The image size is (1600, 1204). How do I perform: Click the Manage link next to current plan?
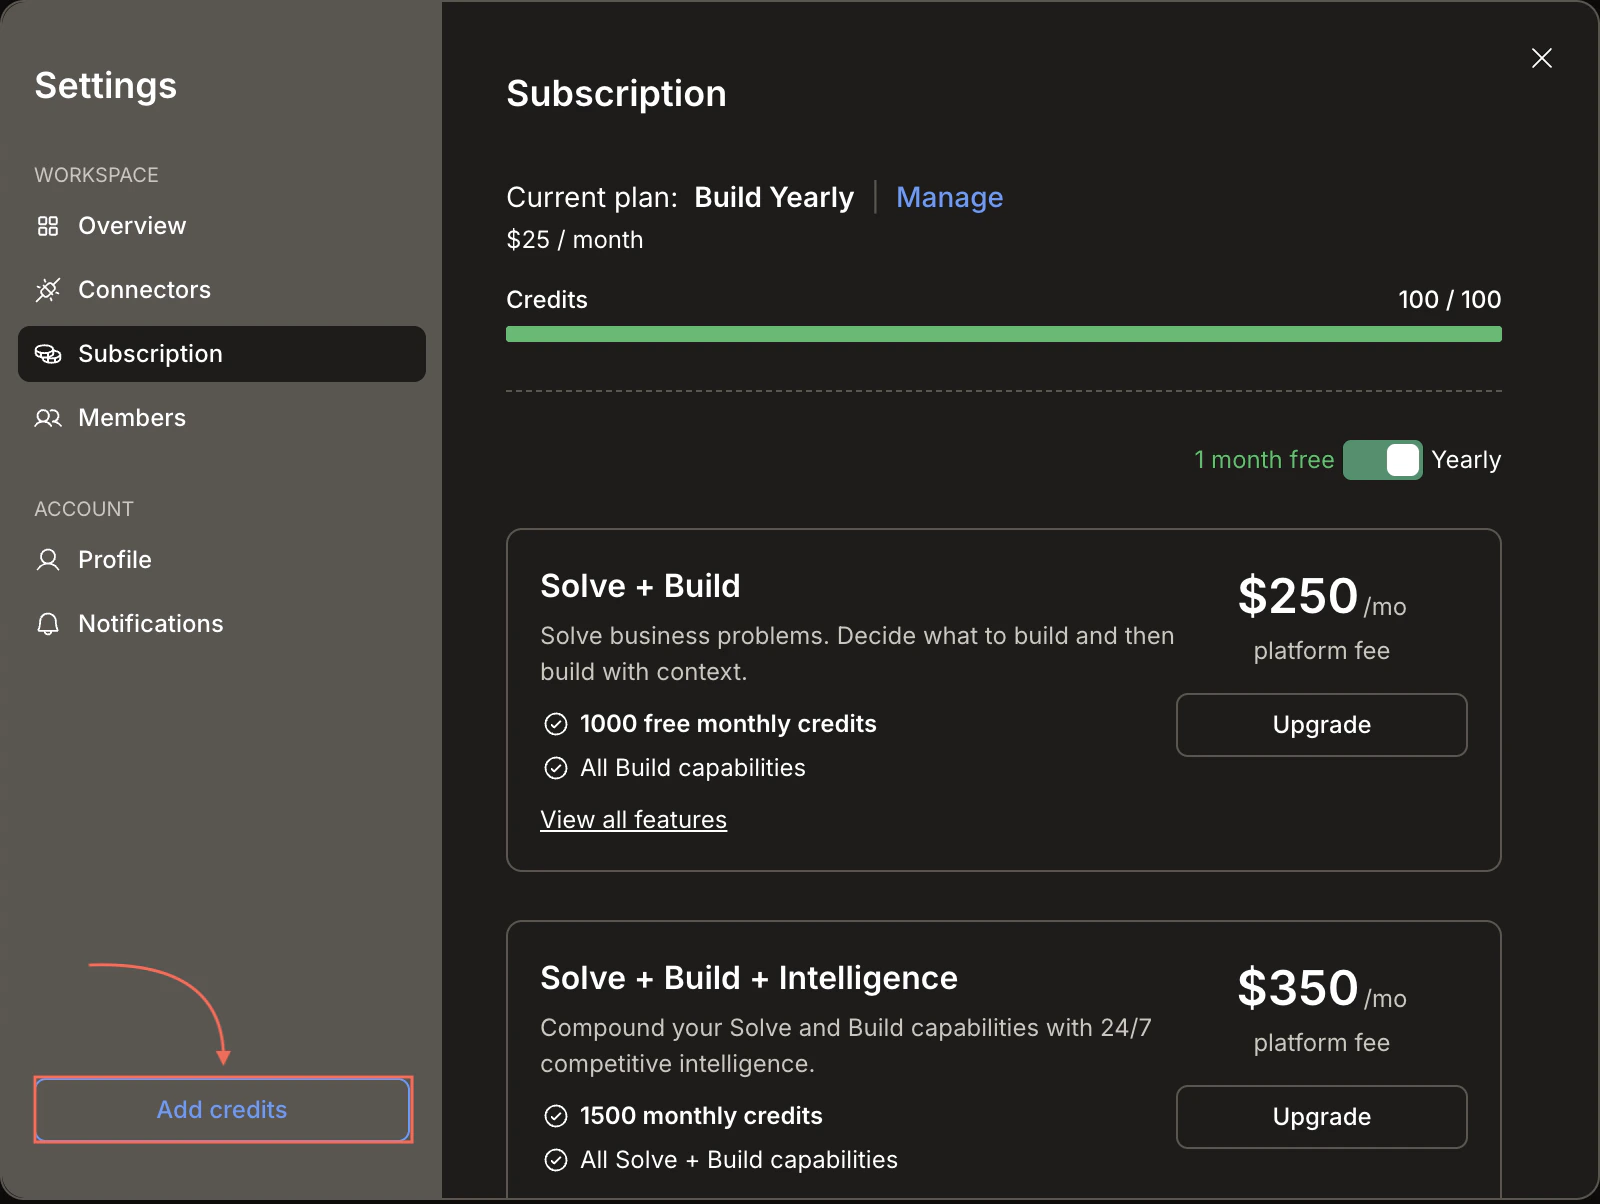tap(949, 197)
